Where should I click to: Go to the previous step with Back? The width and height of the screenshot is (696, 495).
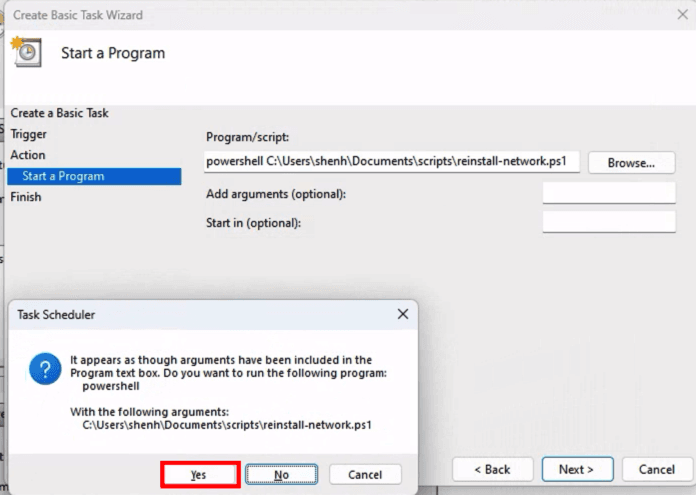(x=491, y=469)
